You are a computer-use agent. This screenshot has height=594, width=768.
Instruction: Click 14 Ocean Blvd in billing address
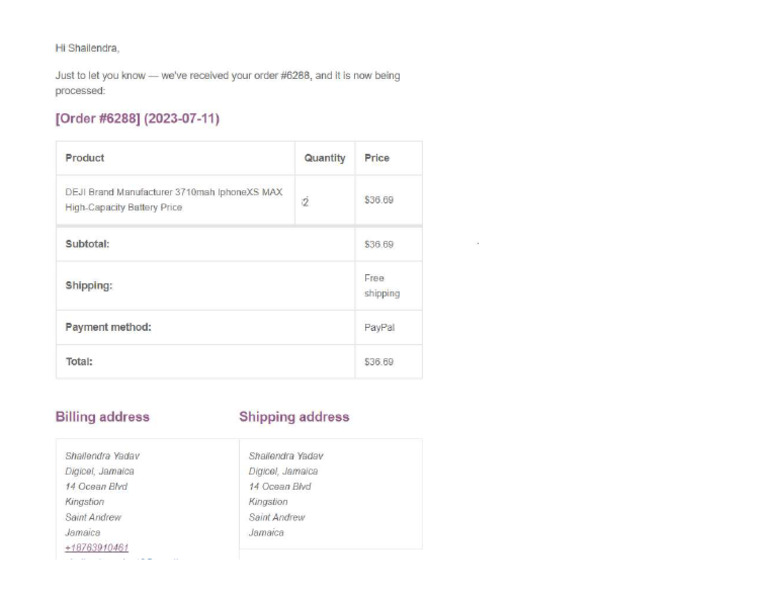(96, 487)
